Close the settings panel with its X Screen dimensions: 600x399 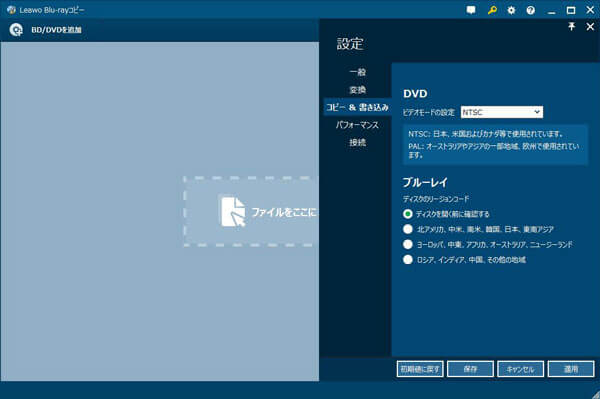590,26
